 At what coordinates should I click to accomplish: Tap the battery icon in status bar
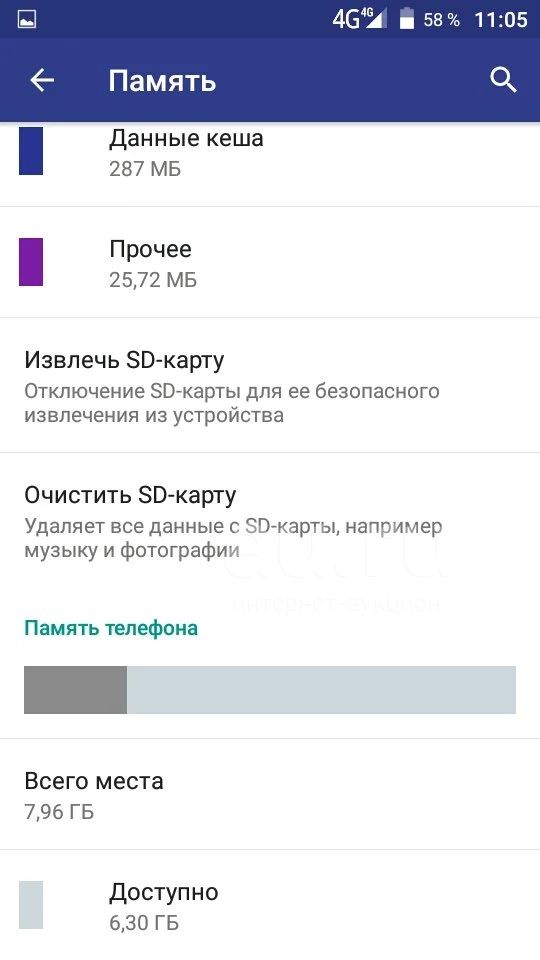coord(407,19)
